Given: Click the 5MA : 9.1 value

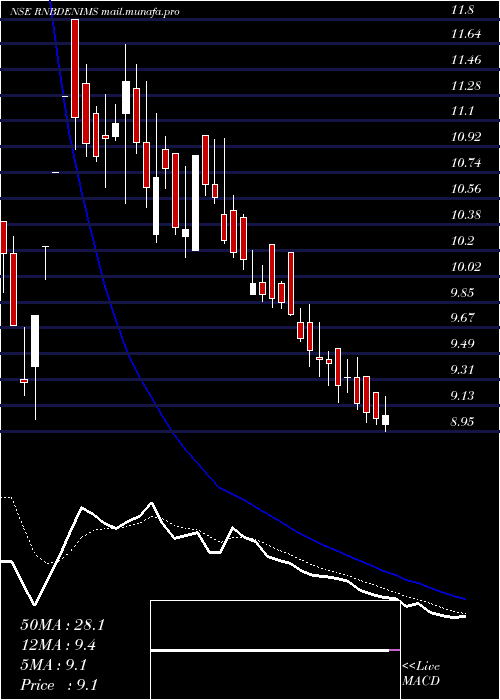Looking at the screenshot, I should 54,665.
